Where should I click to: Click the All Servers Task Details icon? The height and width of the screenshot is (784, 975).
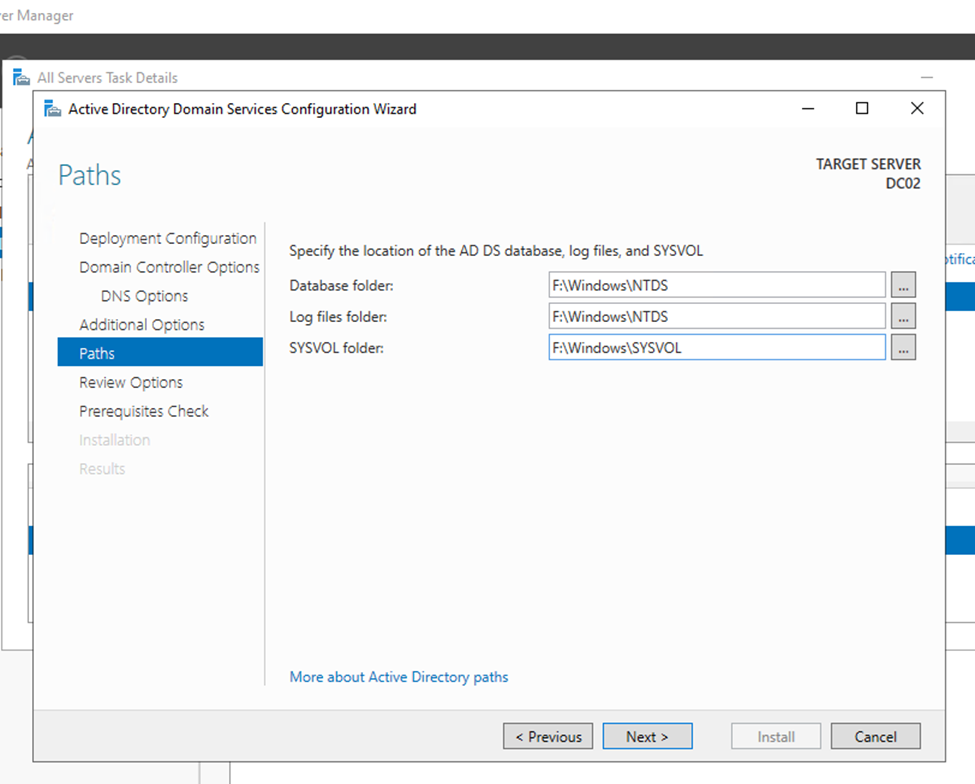(x=20, y=77)
